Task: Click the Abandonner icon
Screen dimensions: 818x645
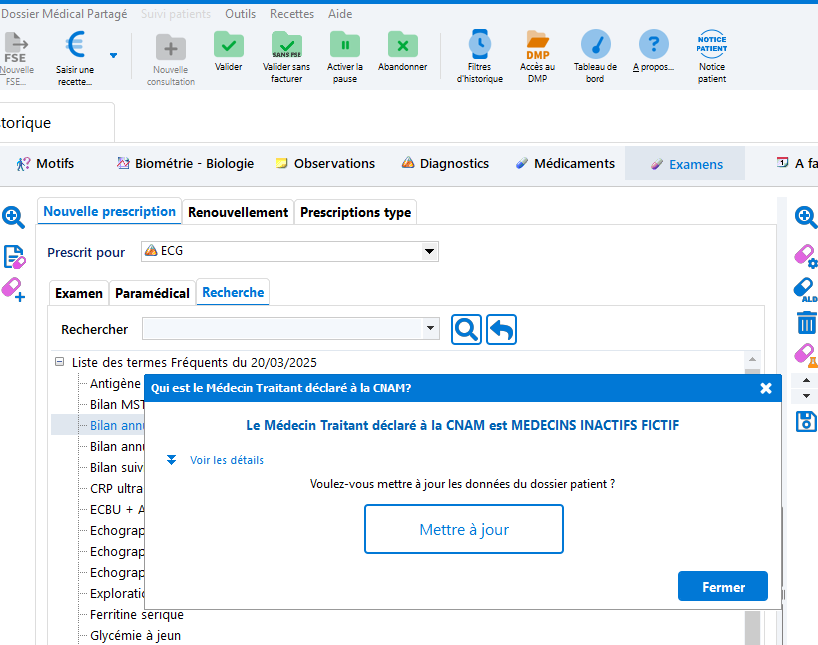Action: pos(402,45)
